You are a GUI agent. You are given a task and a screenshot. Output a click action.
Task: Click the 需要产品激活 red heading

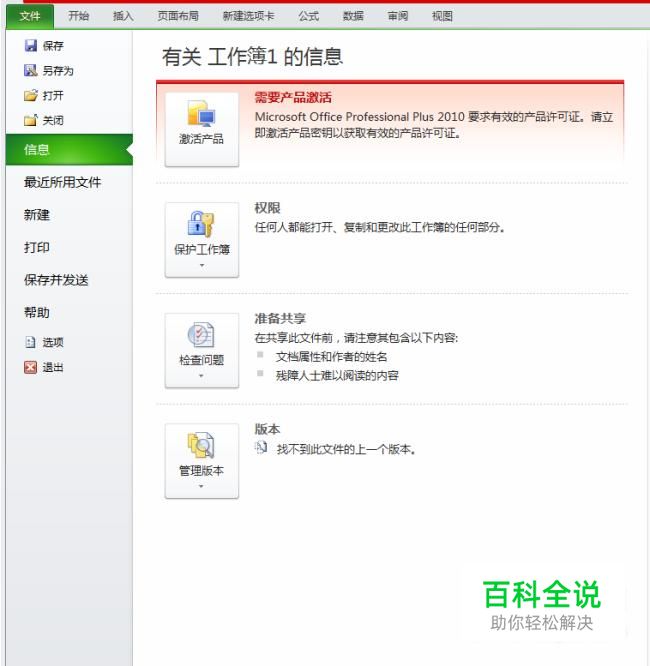pos(293,97)
